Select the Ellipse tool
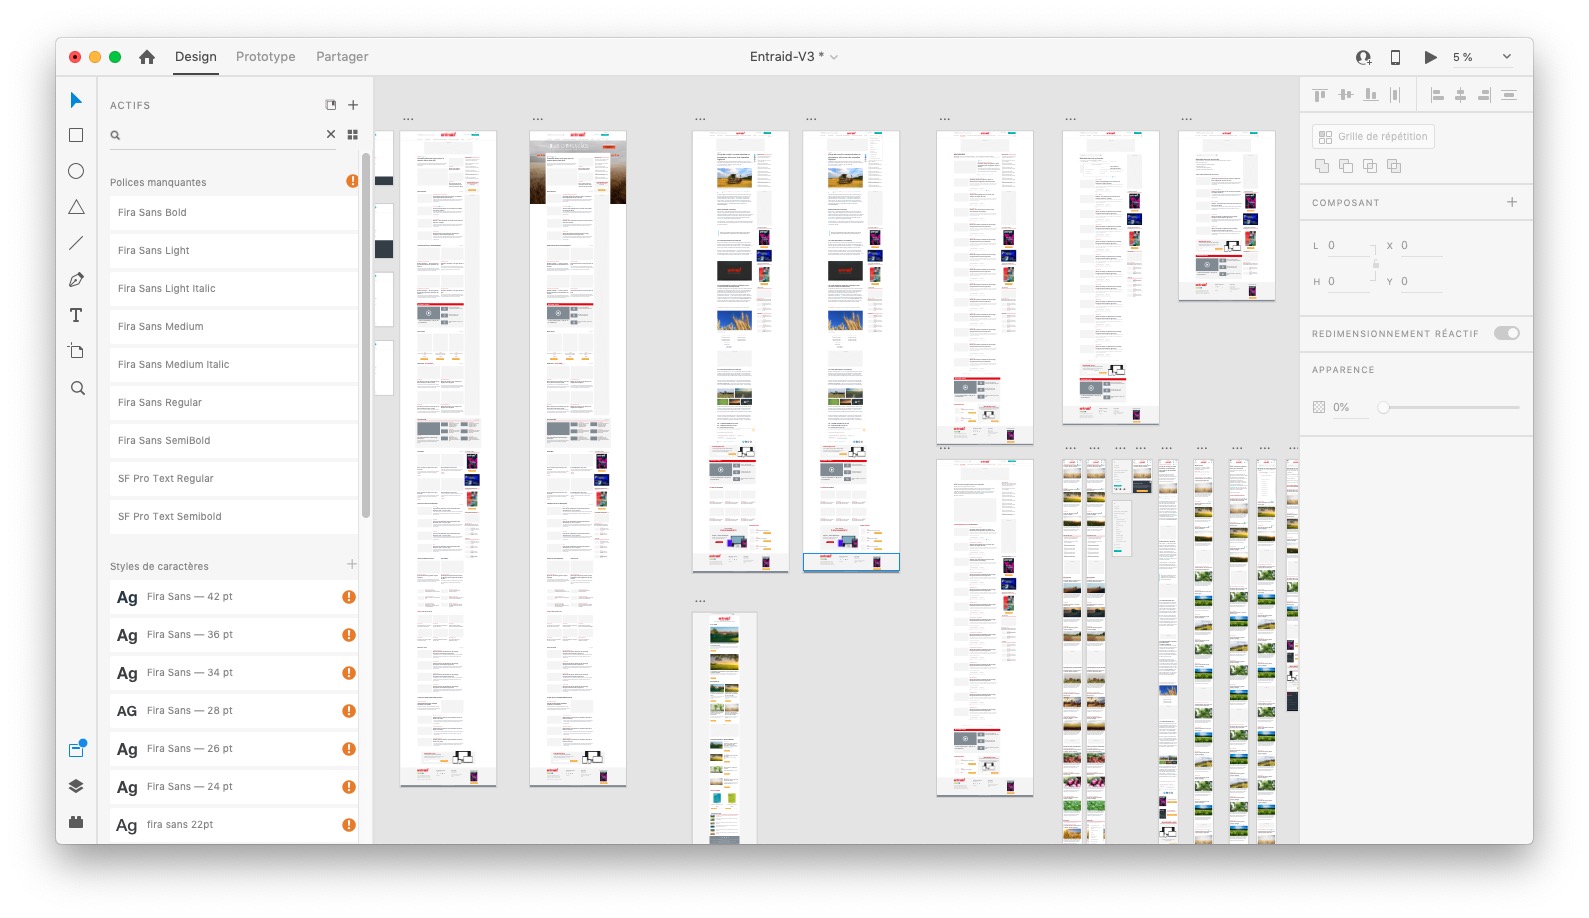 (x=76, y=171)
